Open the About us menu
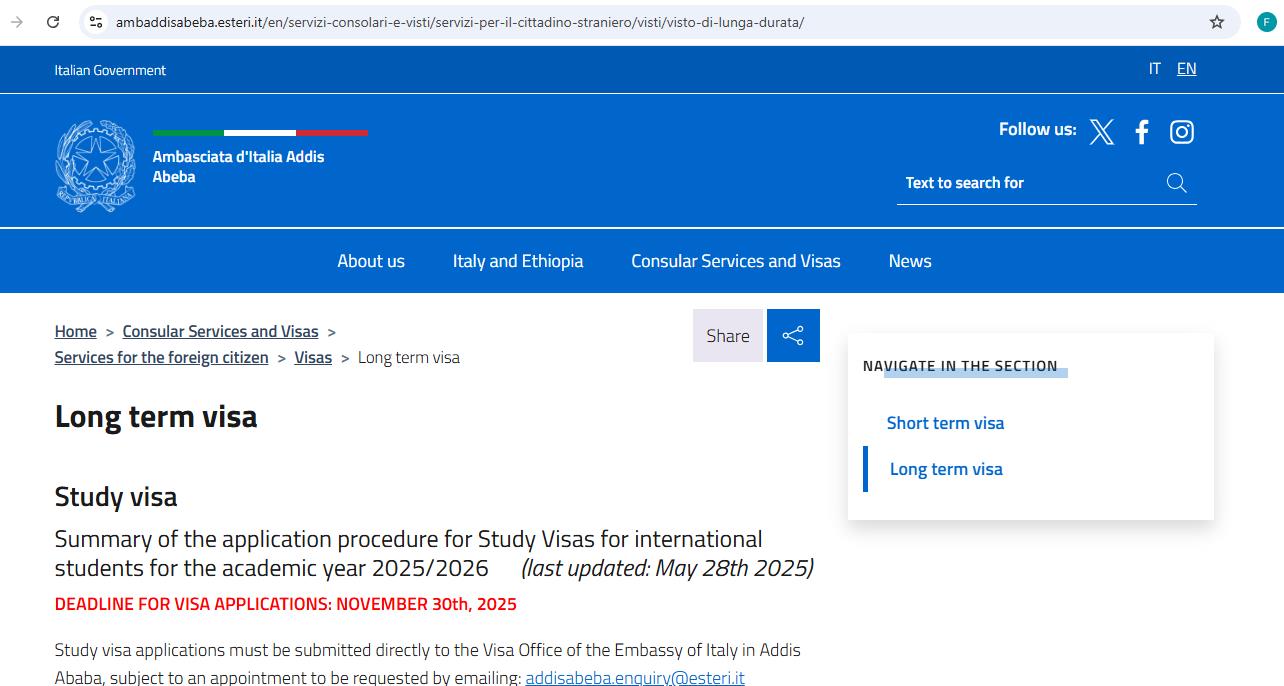Viewport: 1284px width, 686px height. pos(370,261)
